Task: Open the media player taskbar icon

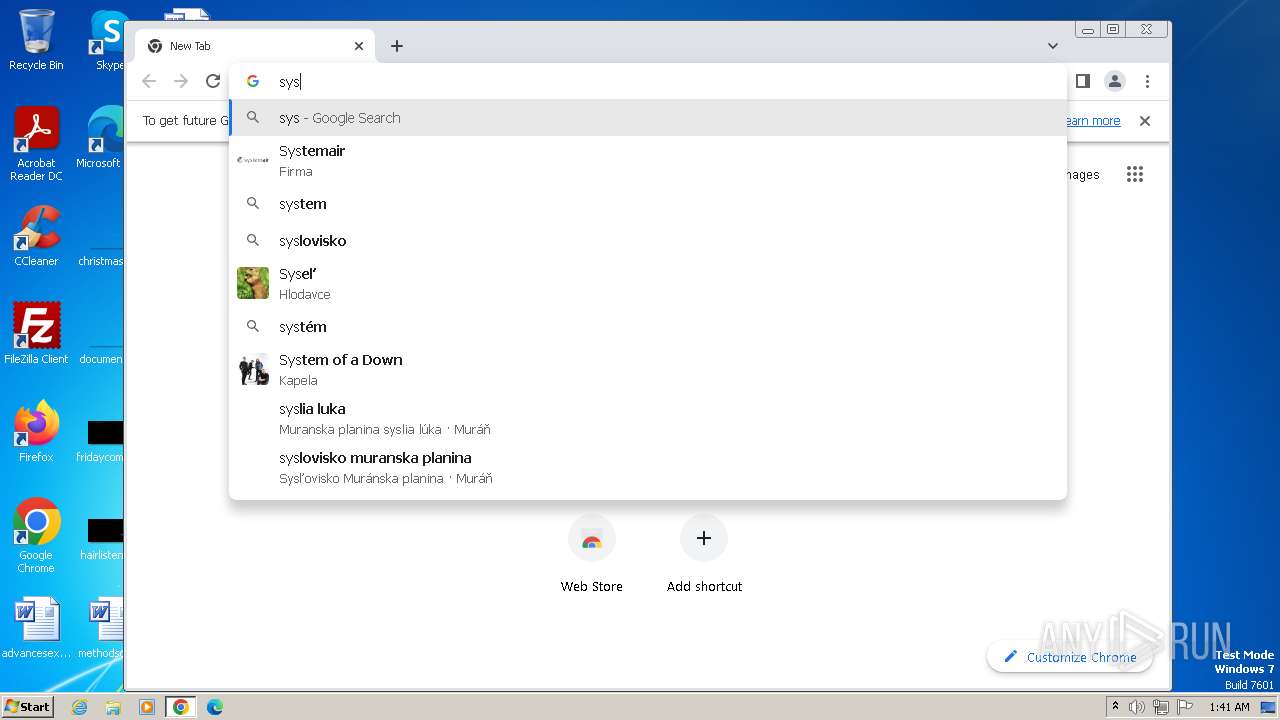Action: click(x=147, y=707)
